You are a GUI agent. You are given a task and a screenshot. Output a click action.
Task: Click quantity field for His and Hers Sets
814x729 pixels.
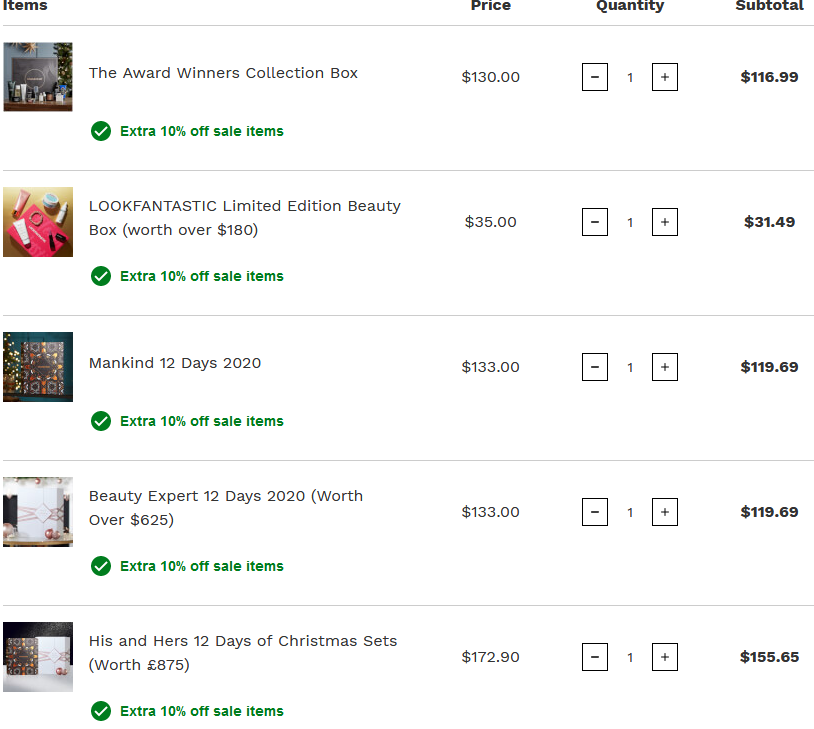[x=630, y=657]
